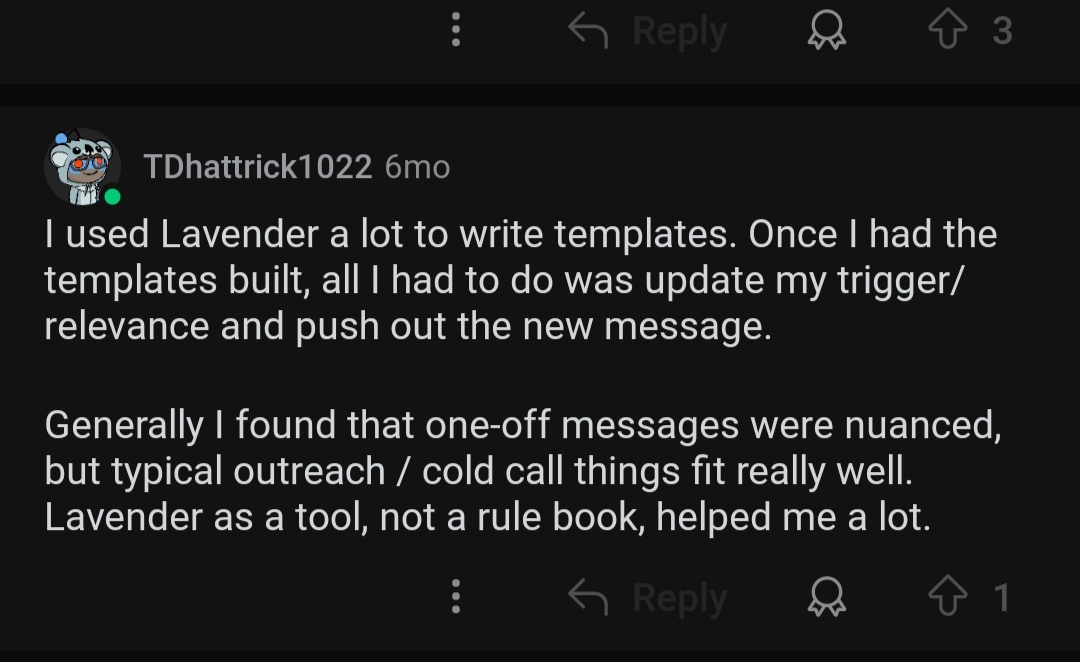Image resolution: width=1080 pixels, height=662 pixels.
Task: Tap the dark divider between the comments
Action: (540, 95)
